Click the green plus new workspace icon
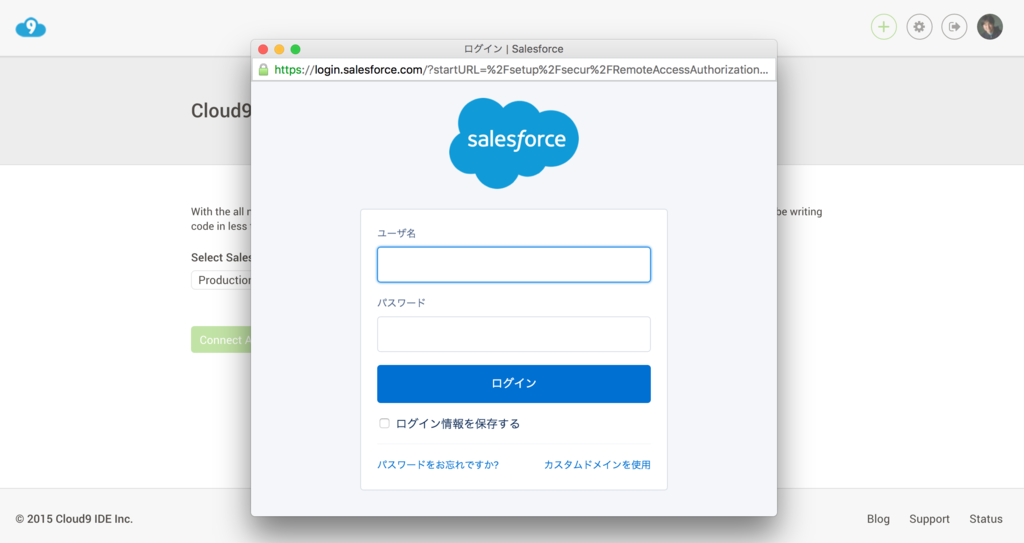The width and height of the screenshot is (1024, 543). coord(884,27)
